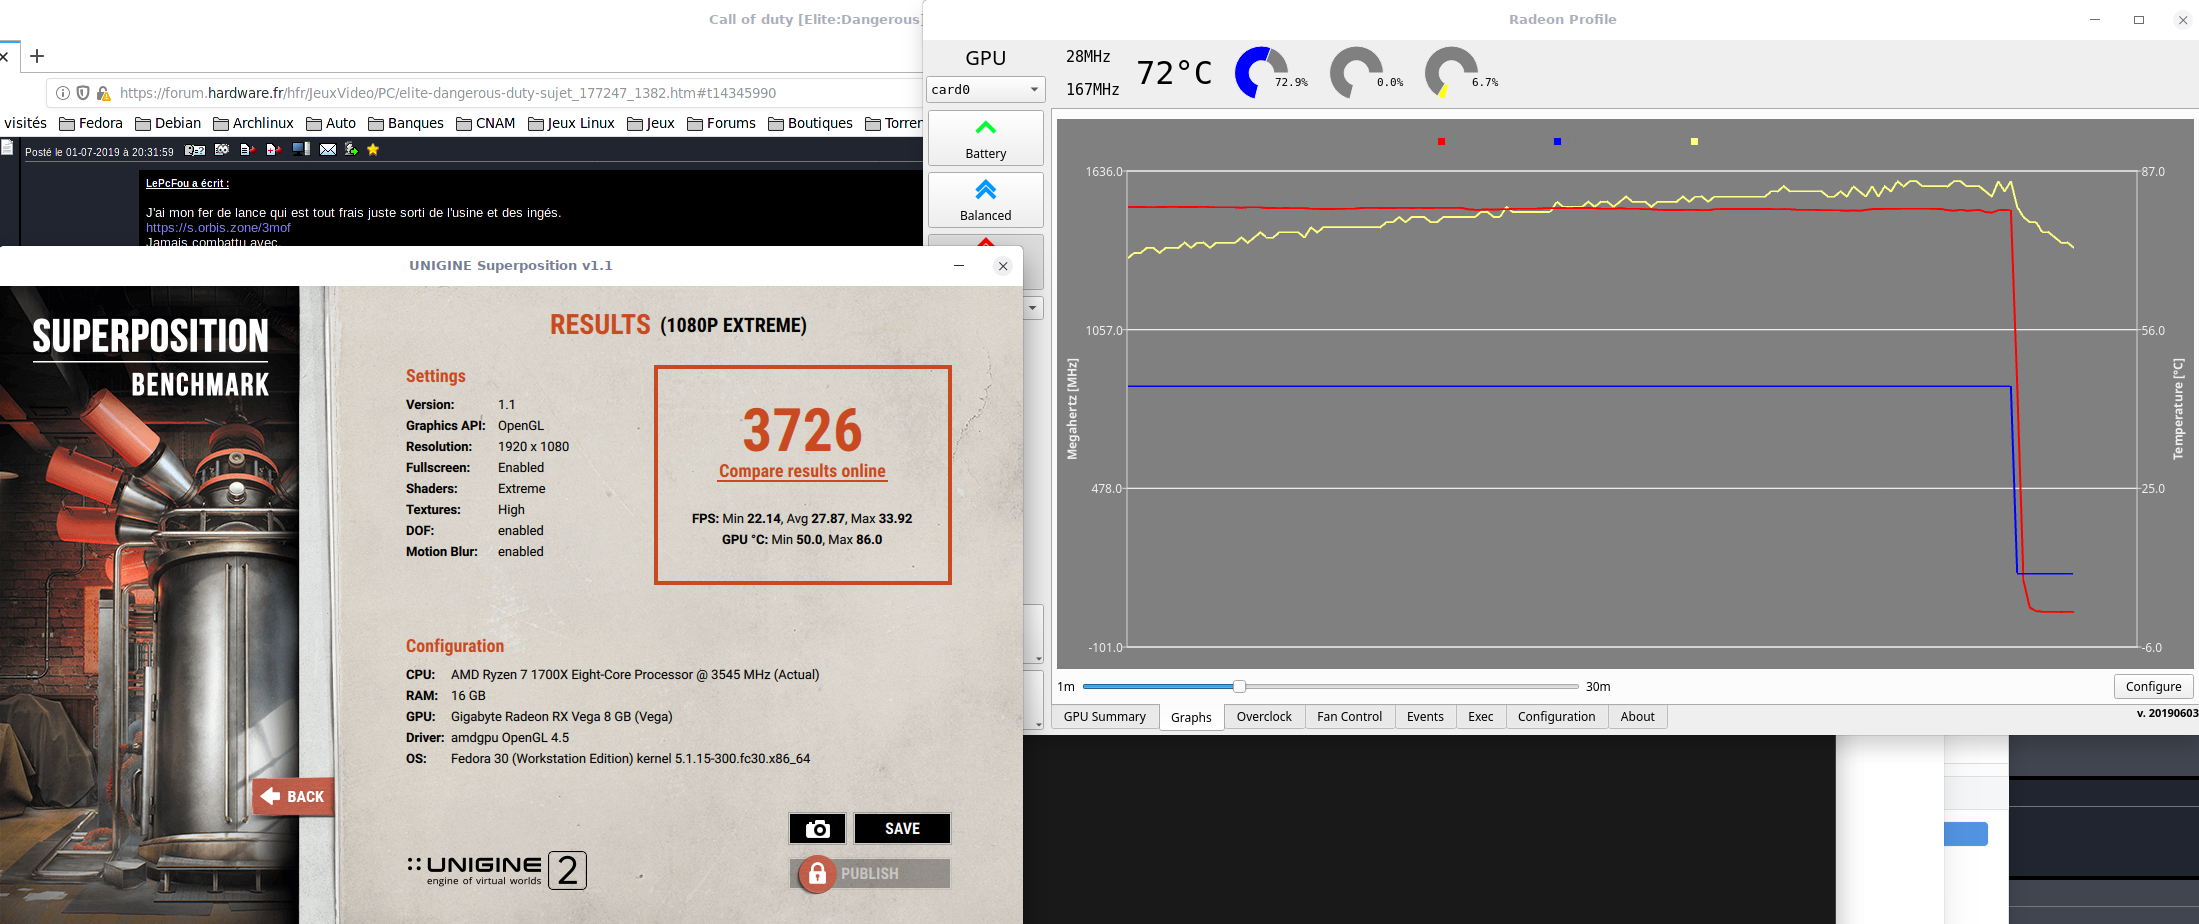Screen dimensions: 2199x924
Task: Open the card0 GPU selector dropdown
Action: pyautogui.click(x=986, y=90)
